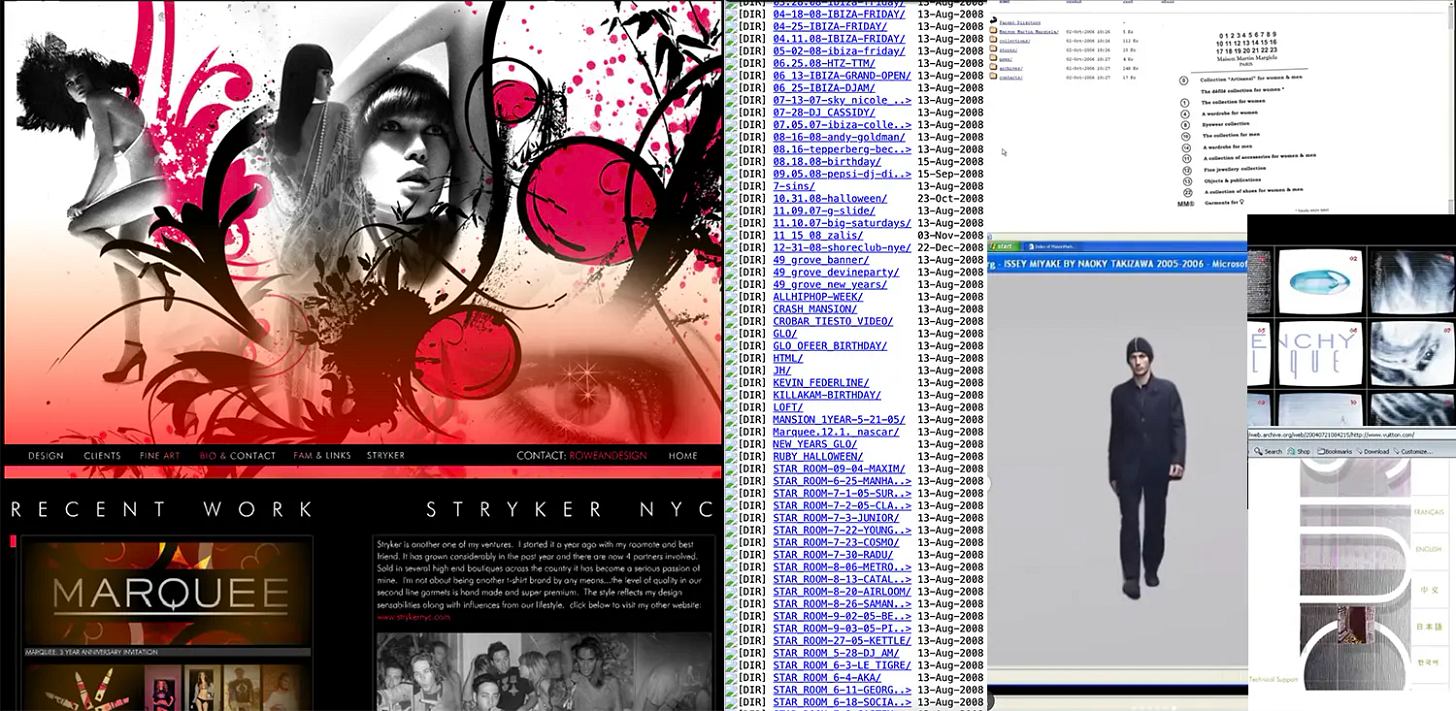Open FAM & LINKS menu item
Image resolution: width=1456 pixels, height=711 pixels.
(x=322, y=456)
